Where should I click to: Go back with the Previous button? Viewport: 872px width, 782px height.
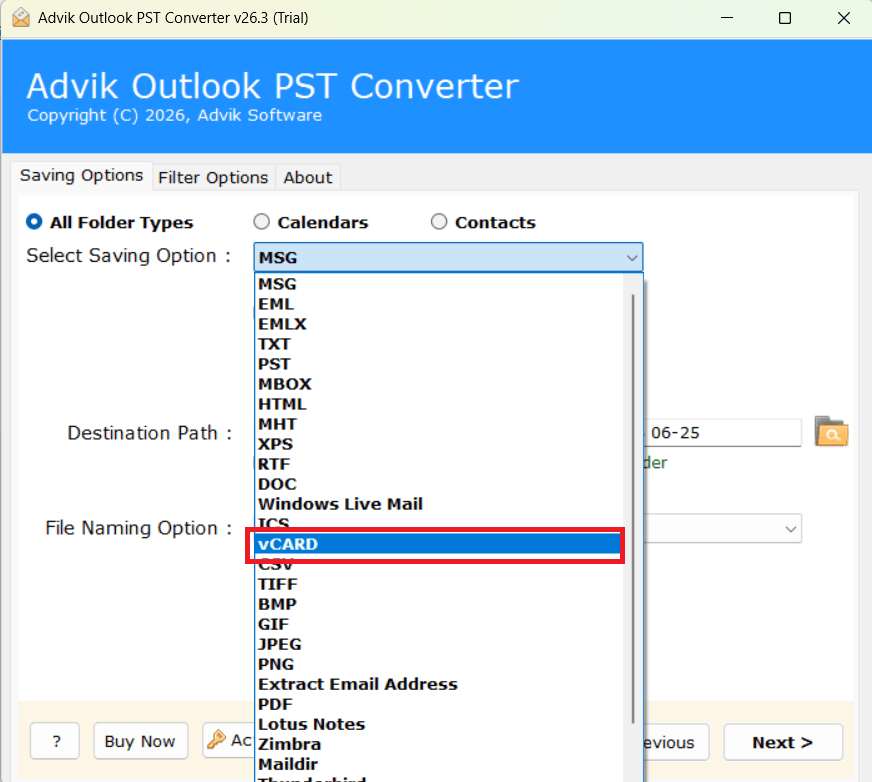click(677, 742)
